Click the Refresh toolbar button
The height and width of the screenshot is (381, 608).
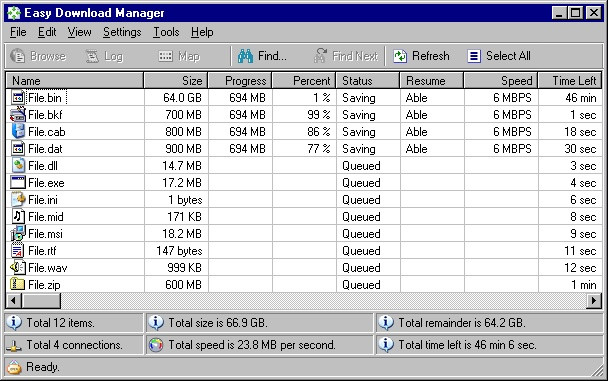point(421,56)
